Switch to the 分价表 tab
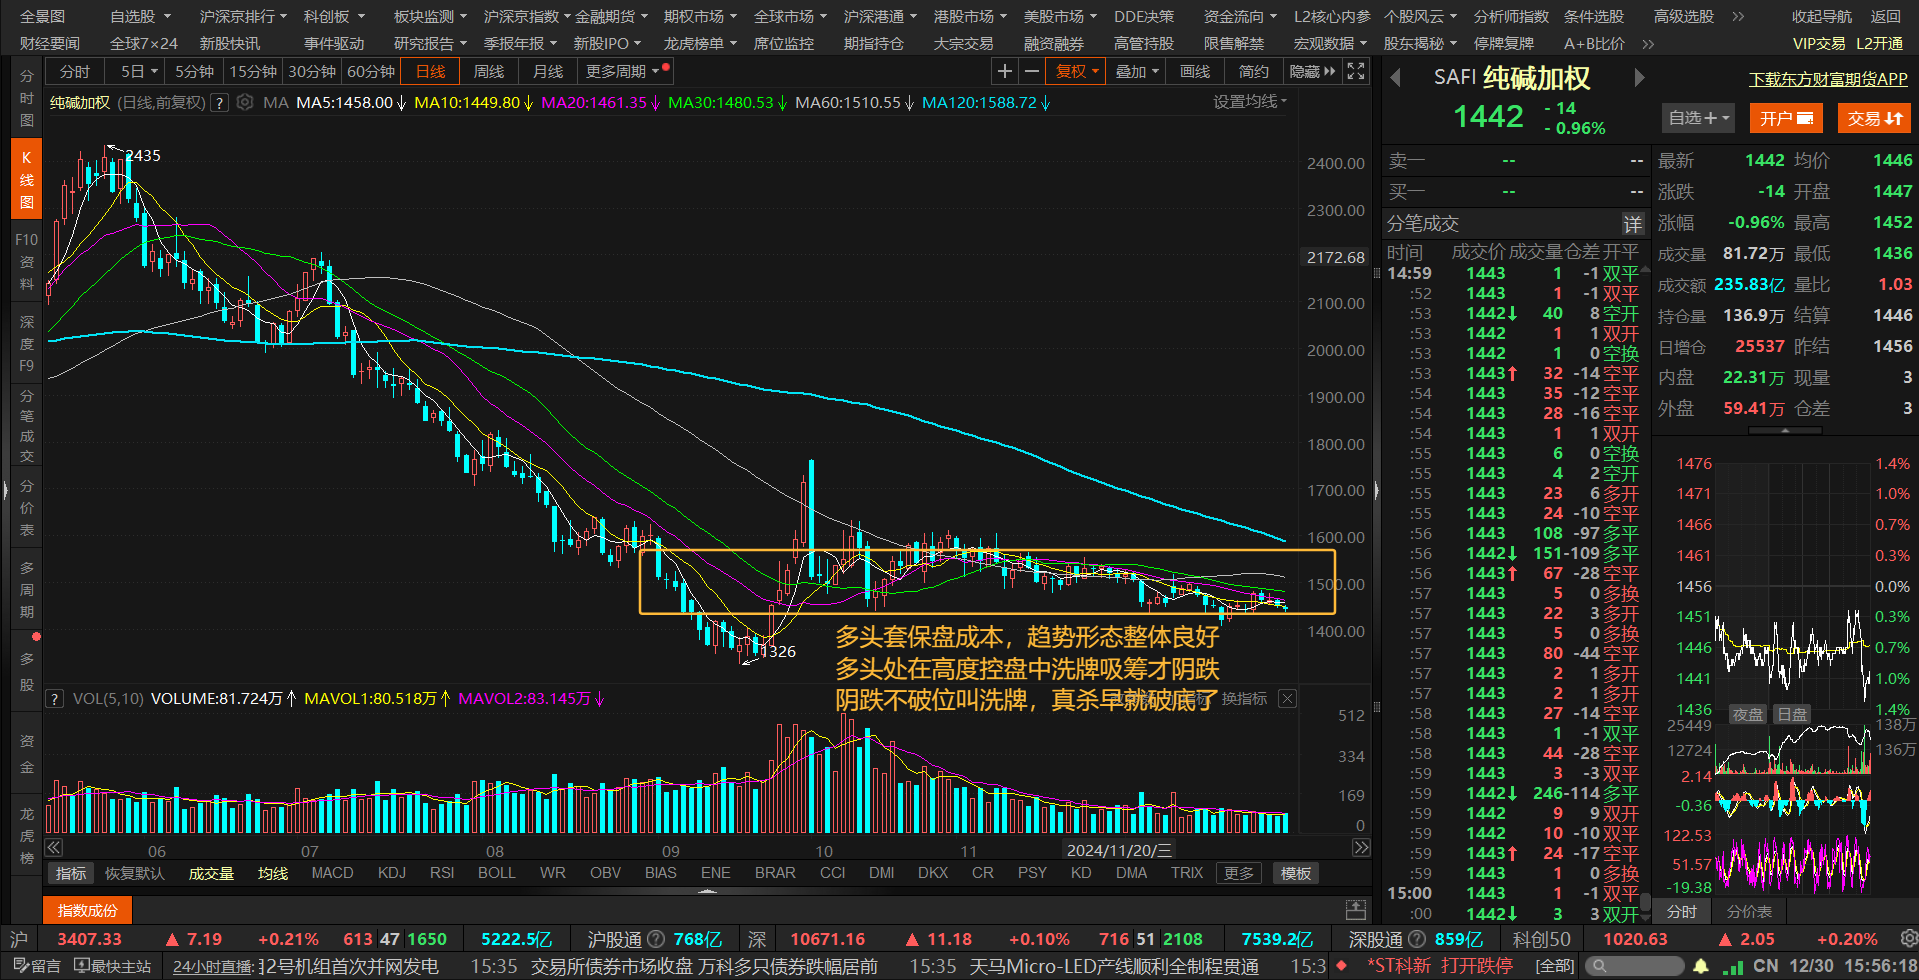The width and height of the screenshot is (1919, 980). click(x=1749, y=911)
